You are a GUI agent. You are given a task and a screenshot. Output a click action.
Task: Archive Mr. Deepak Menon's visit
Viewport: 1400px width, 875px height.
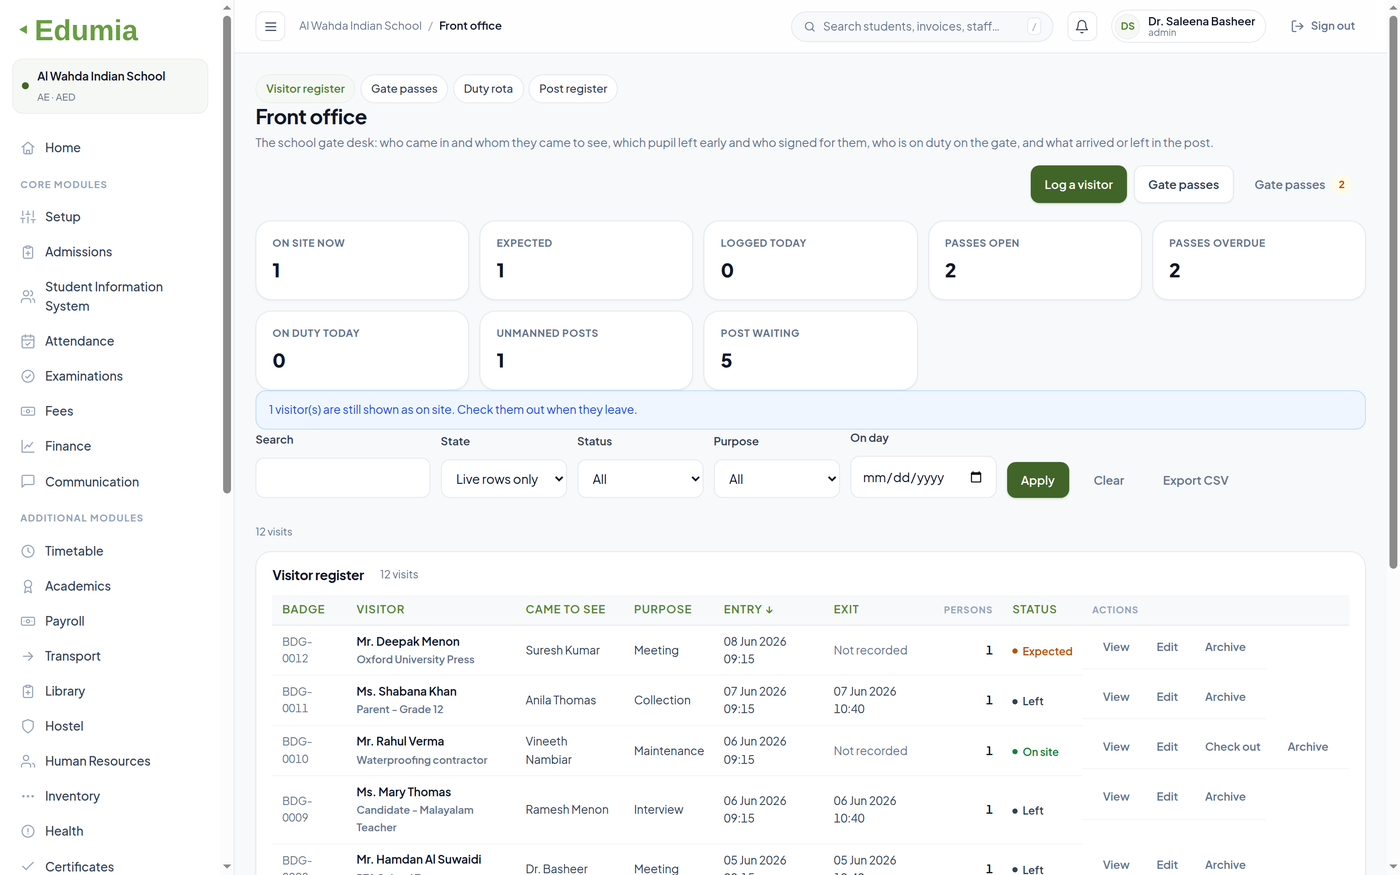tap(1225, 647)
